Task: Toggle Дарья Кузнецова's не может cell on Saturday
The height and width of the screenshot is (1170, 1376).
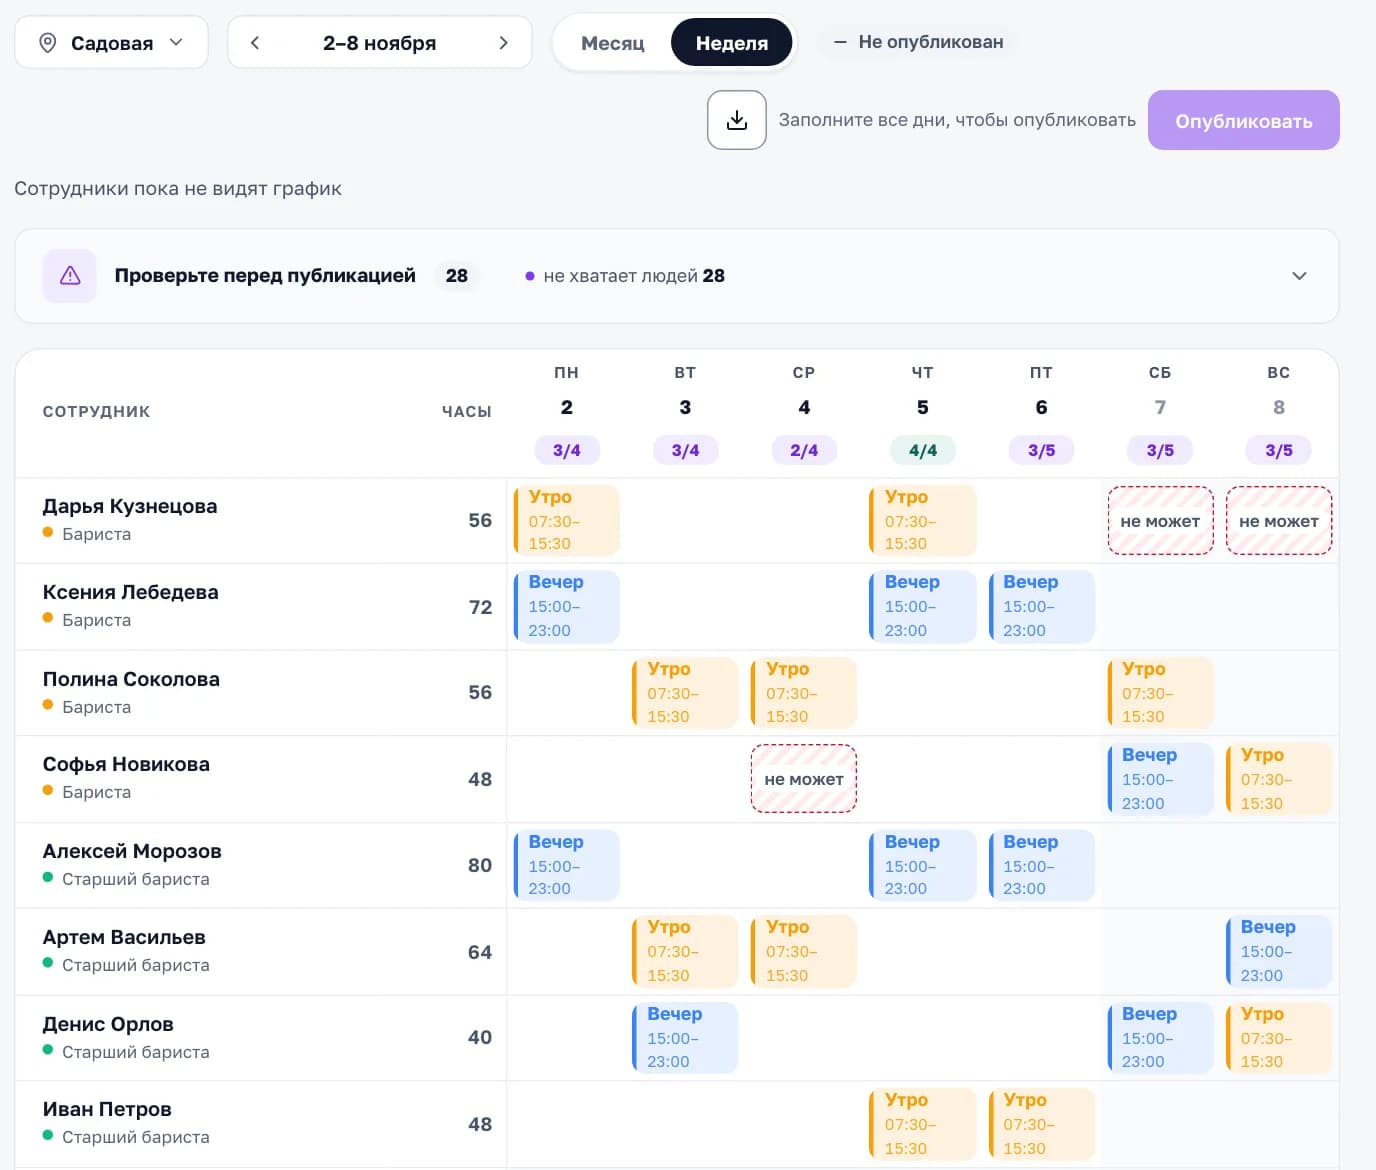Action: 1160,521
